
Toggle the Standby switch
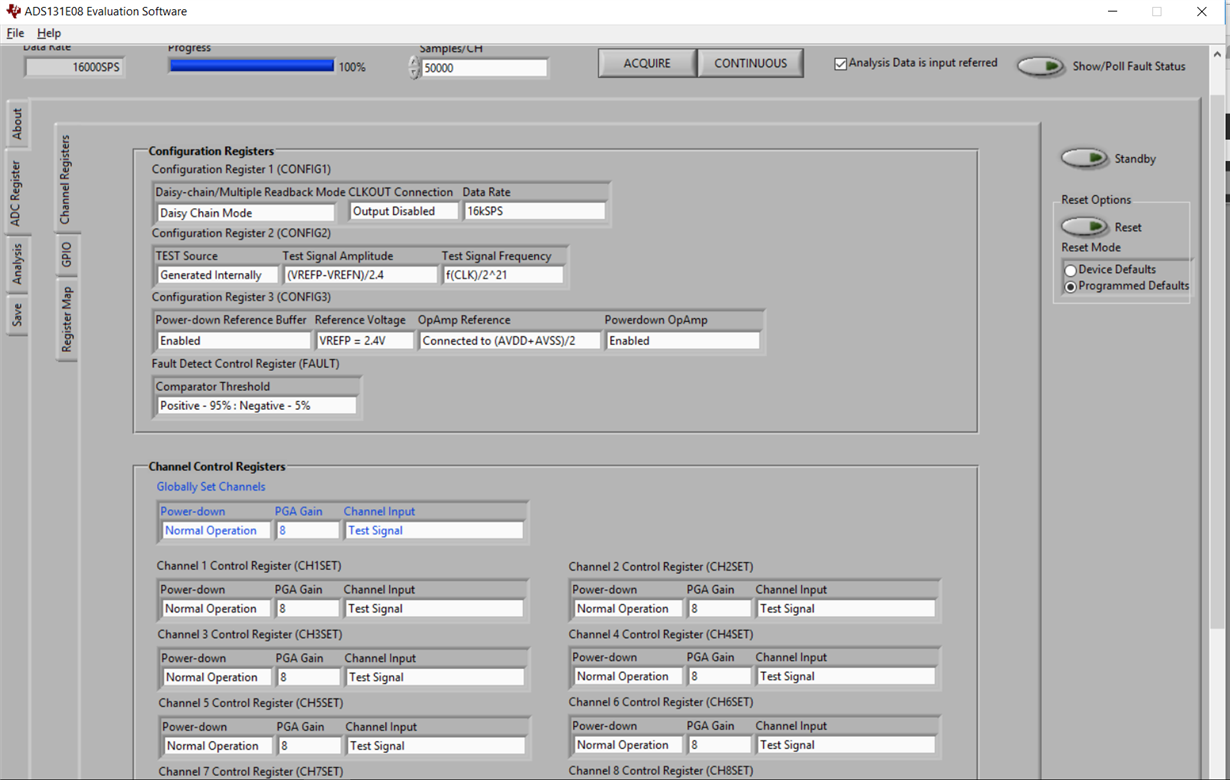click(1084, 158)
